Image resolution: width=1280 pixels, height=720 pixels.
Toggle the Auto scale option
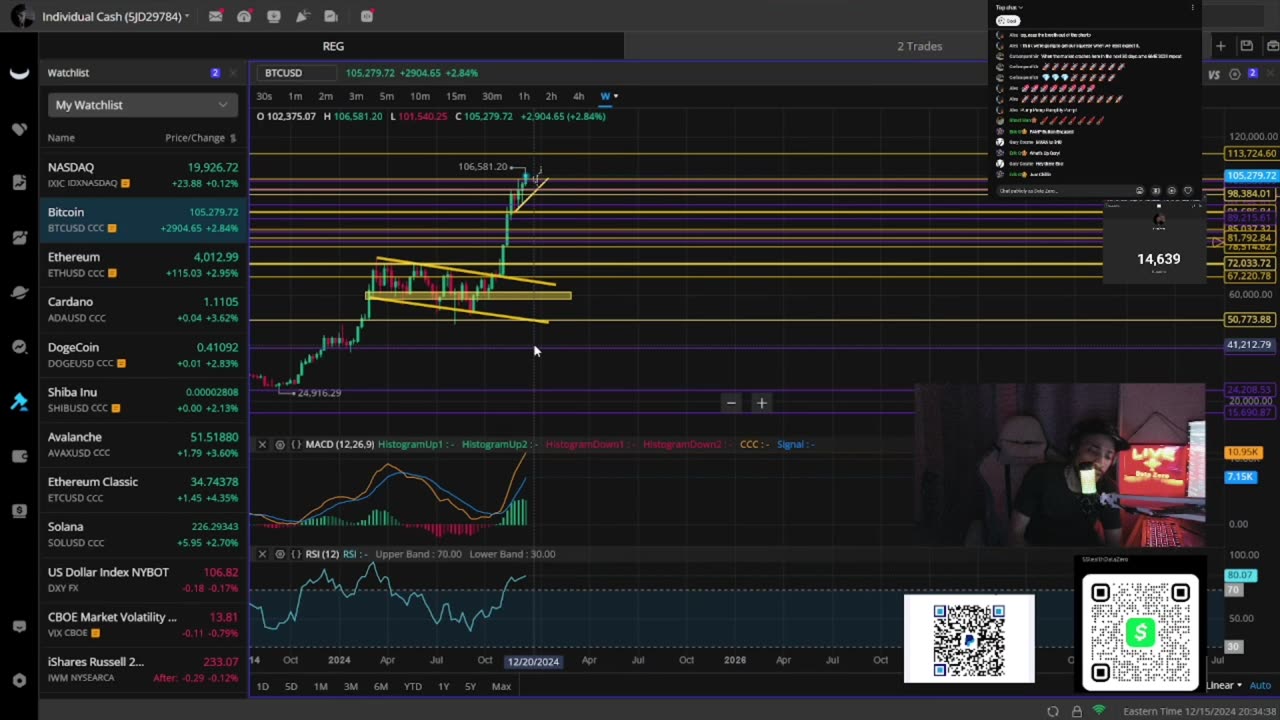click(1260, 685)
